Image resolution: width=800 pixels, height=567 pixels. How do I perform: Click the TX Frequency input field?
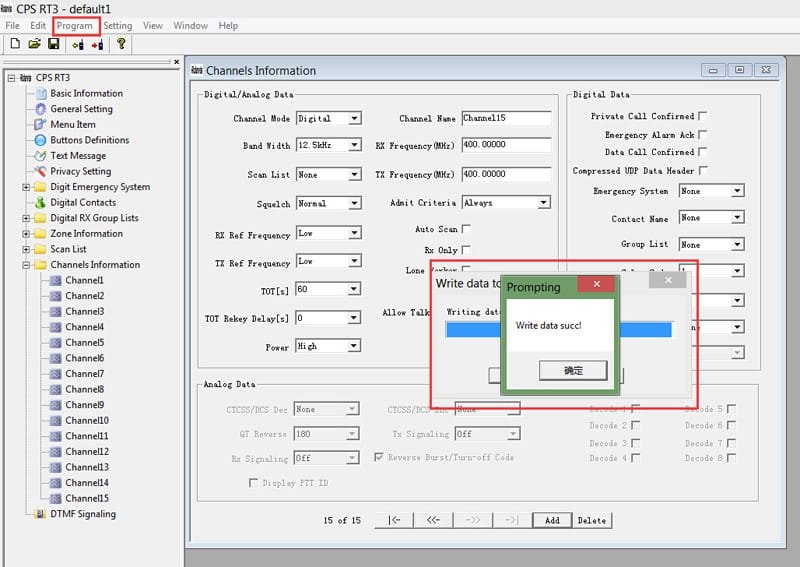506,174
